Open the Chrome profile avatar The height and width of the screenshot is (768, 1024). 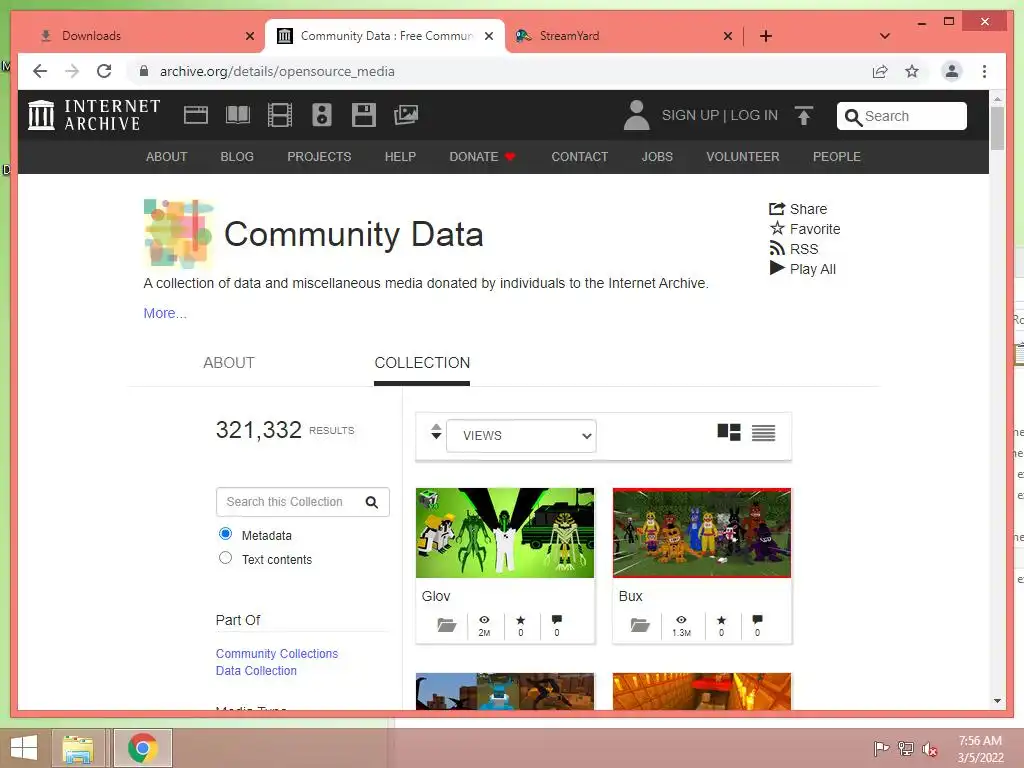952,71
